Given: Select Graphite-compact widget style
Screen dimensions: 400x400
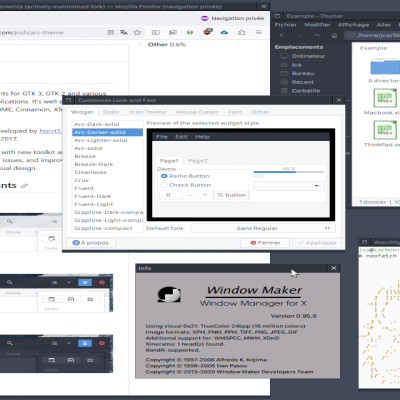Looking at the screenshot, I should (107, 228).
